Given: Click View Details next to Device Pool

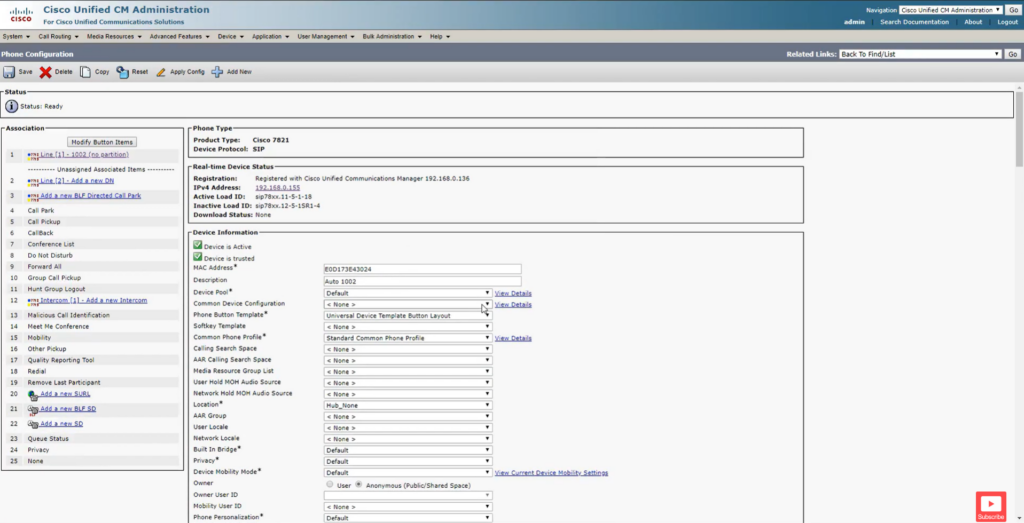Looking at the screenshot, I should coord(513,293).
